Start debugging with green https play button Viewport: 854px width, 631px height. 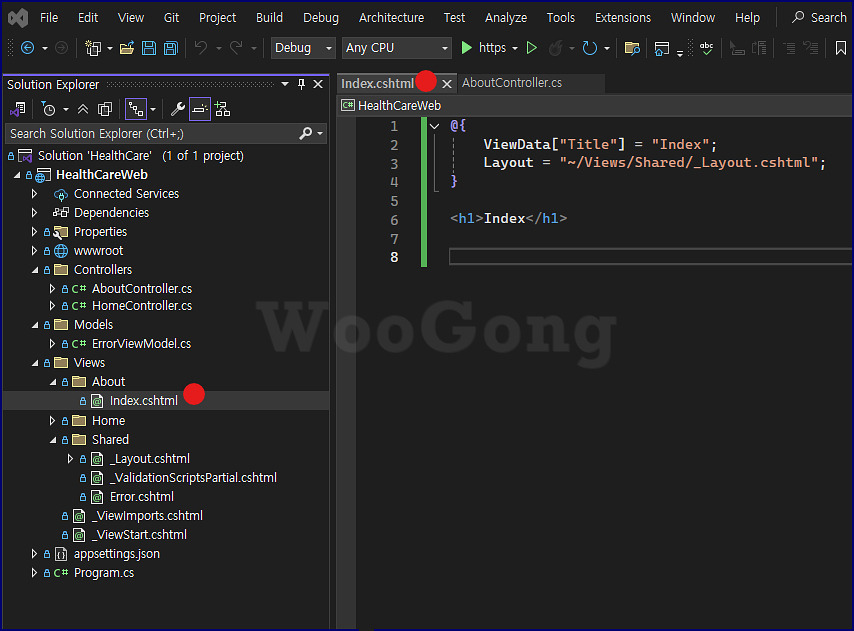tap(466, 48)
